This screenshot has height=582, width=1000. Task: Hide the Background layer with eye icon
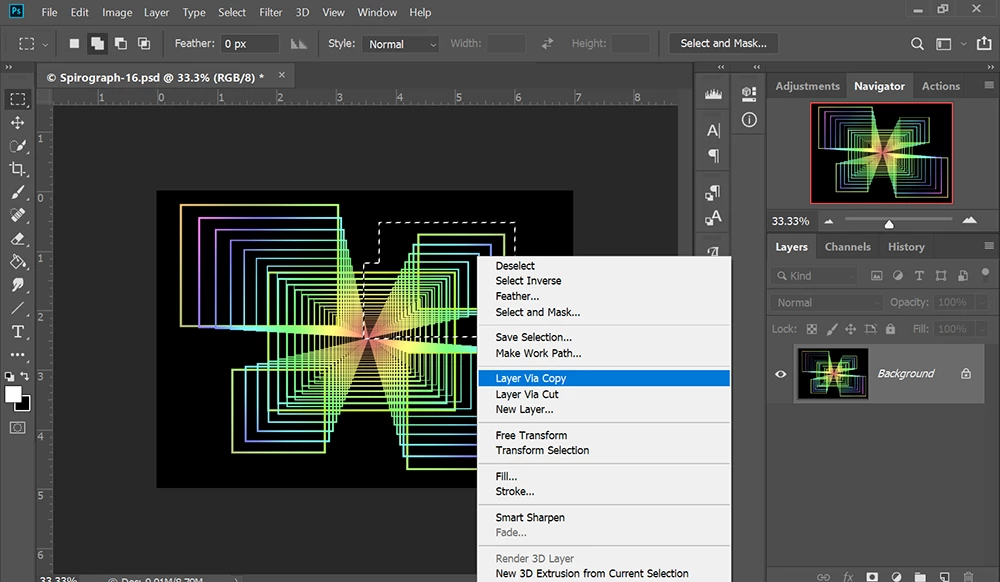(x=781, y=374)
